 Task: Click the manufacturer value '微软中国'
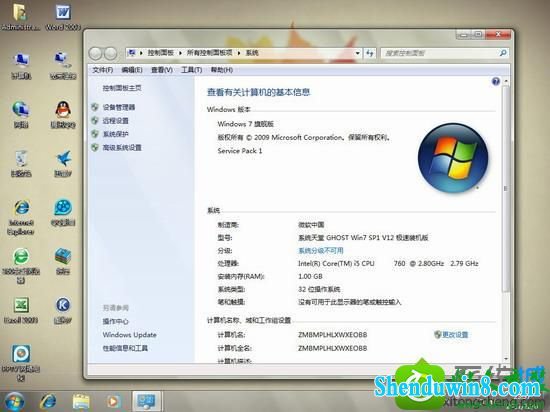[x=311, y=225]
